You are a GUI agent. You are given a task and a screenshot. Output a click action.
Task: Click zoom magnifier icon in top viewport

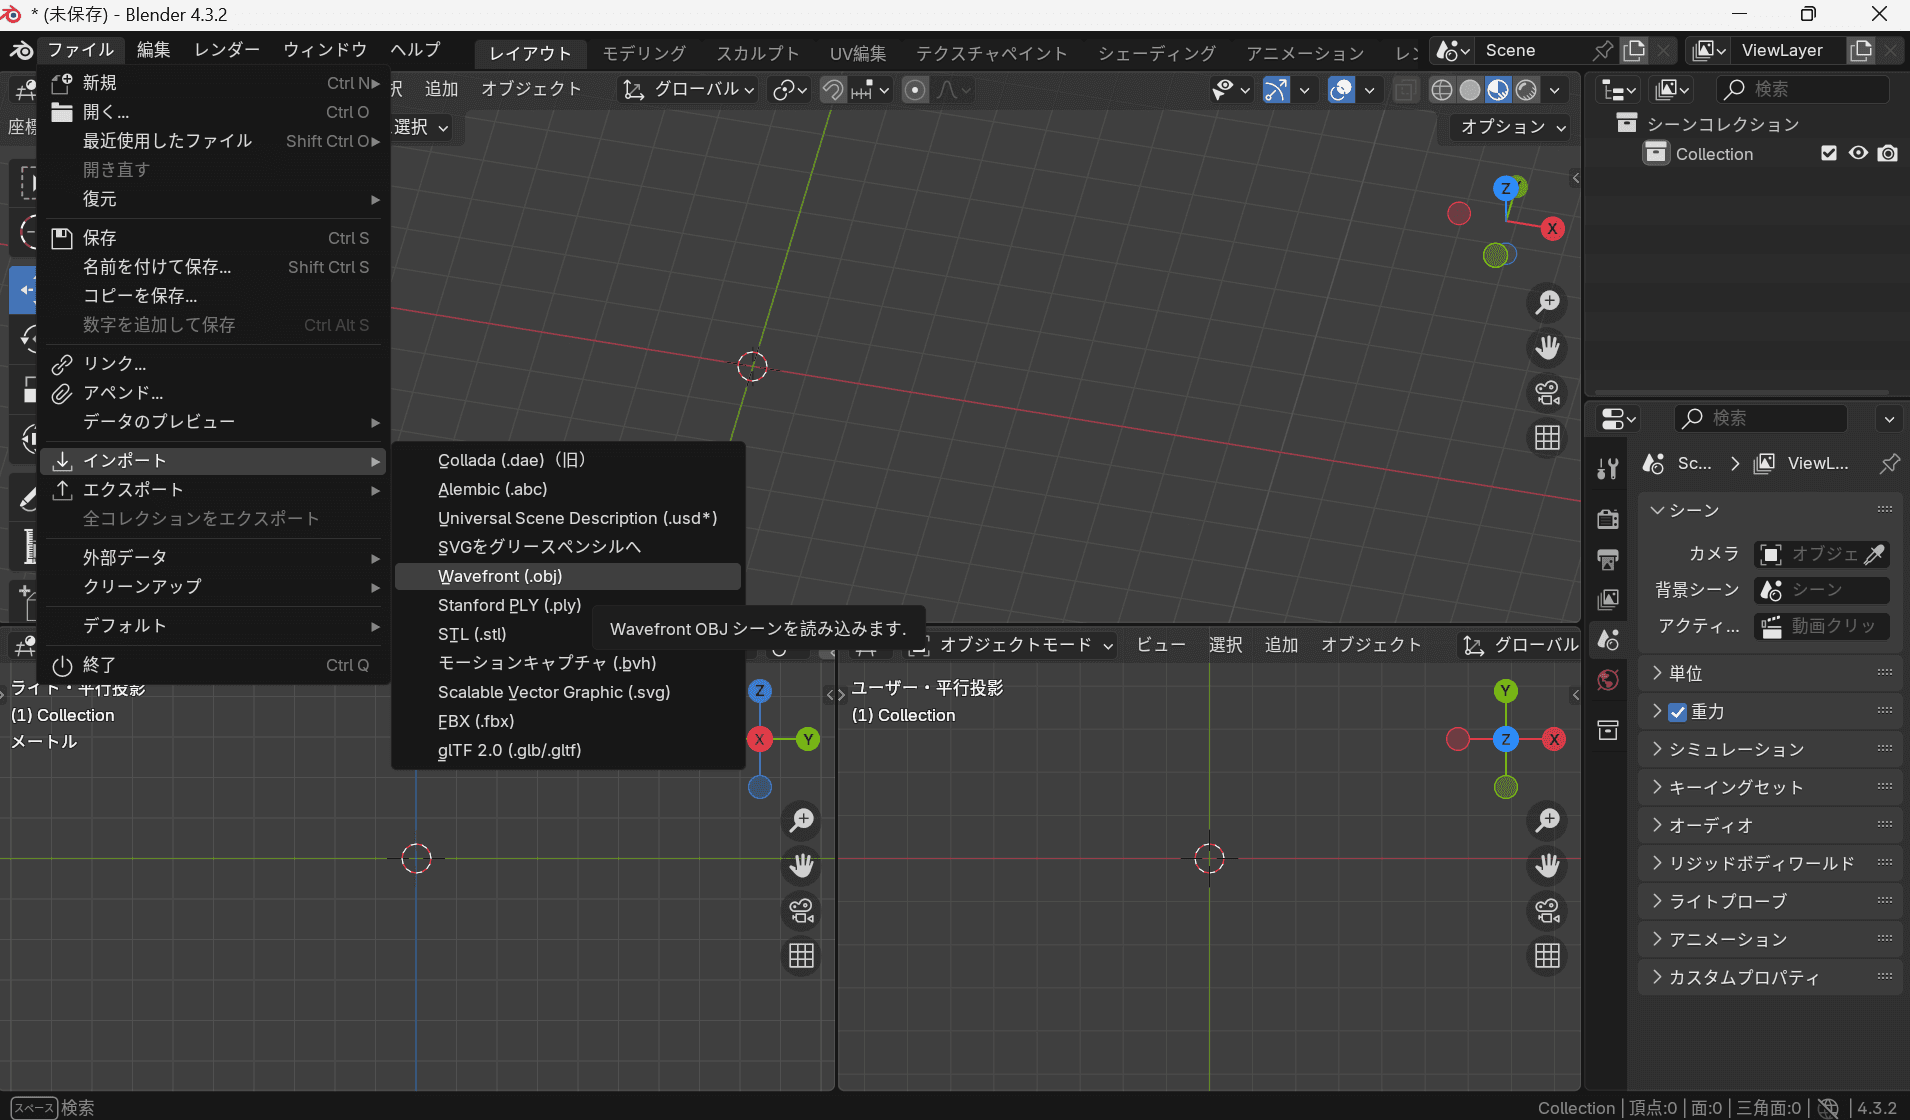pyautogui.click(x=1548, y=302)
